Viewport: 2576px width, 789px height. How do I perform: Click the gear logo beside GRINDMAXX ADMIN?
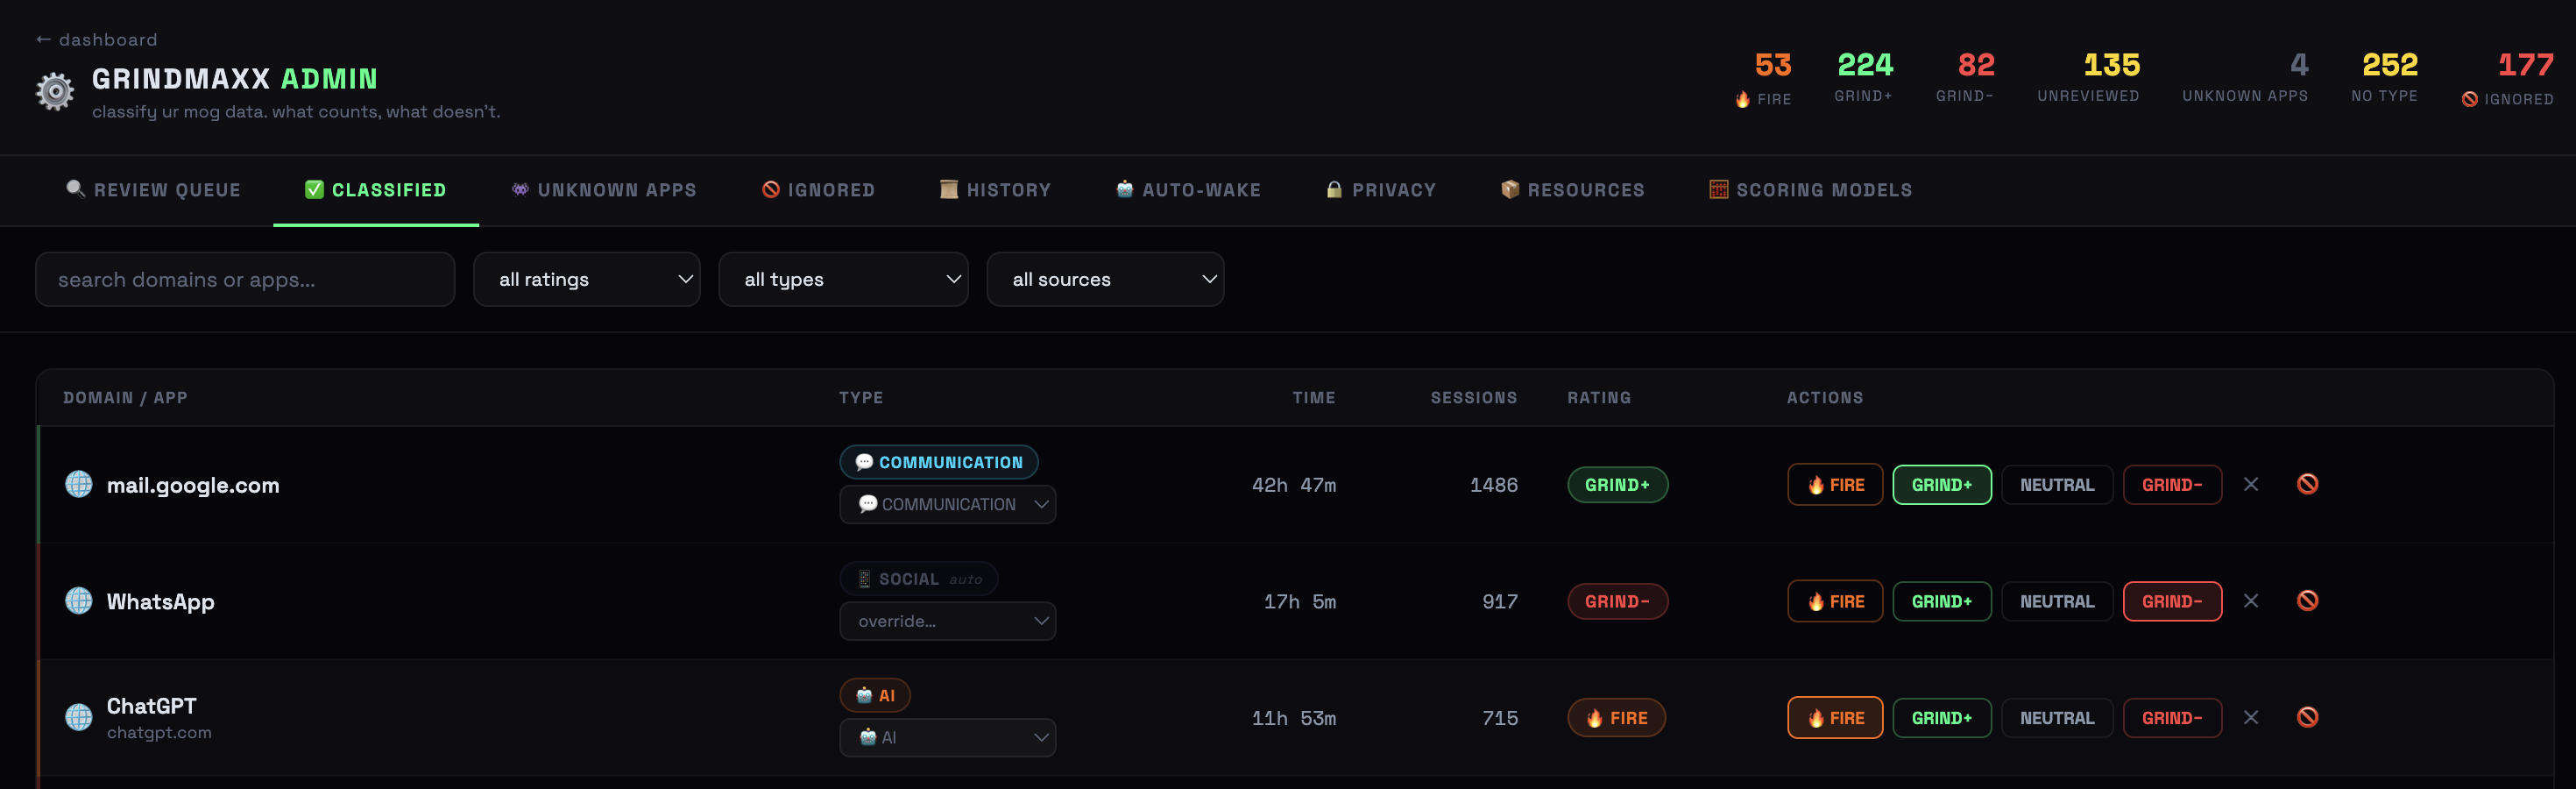[x=55, y=91]
